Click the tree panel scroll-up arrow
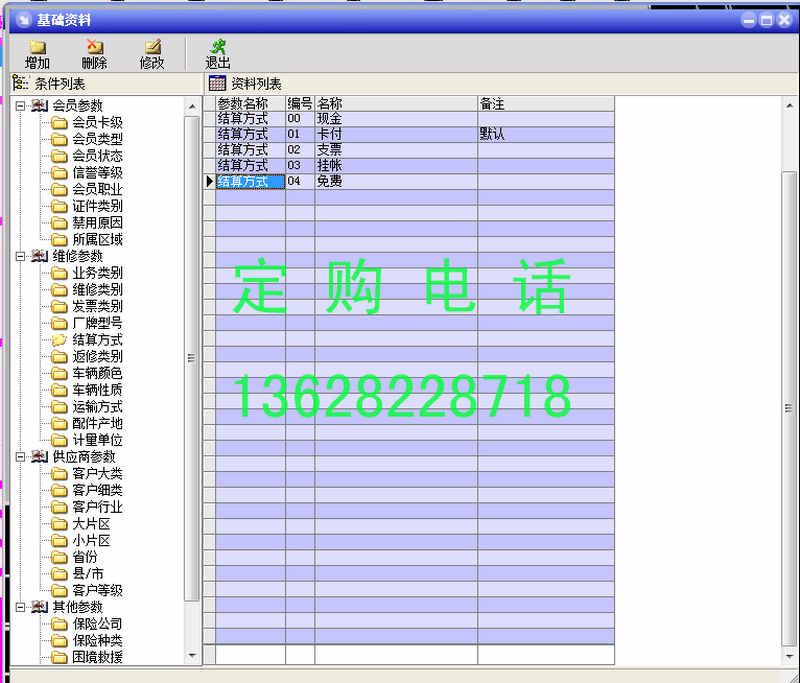The height and width of the screenshot is (683, 800). click(x=192, y=106)
